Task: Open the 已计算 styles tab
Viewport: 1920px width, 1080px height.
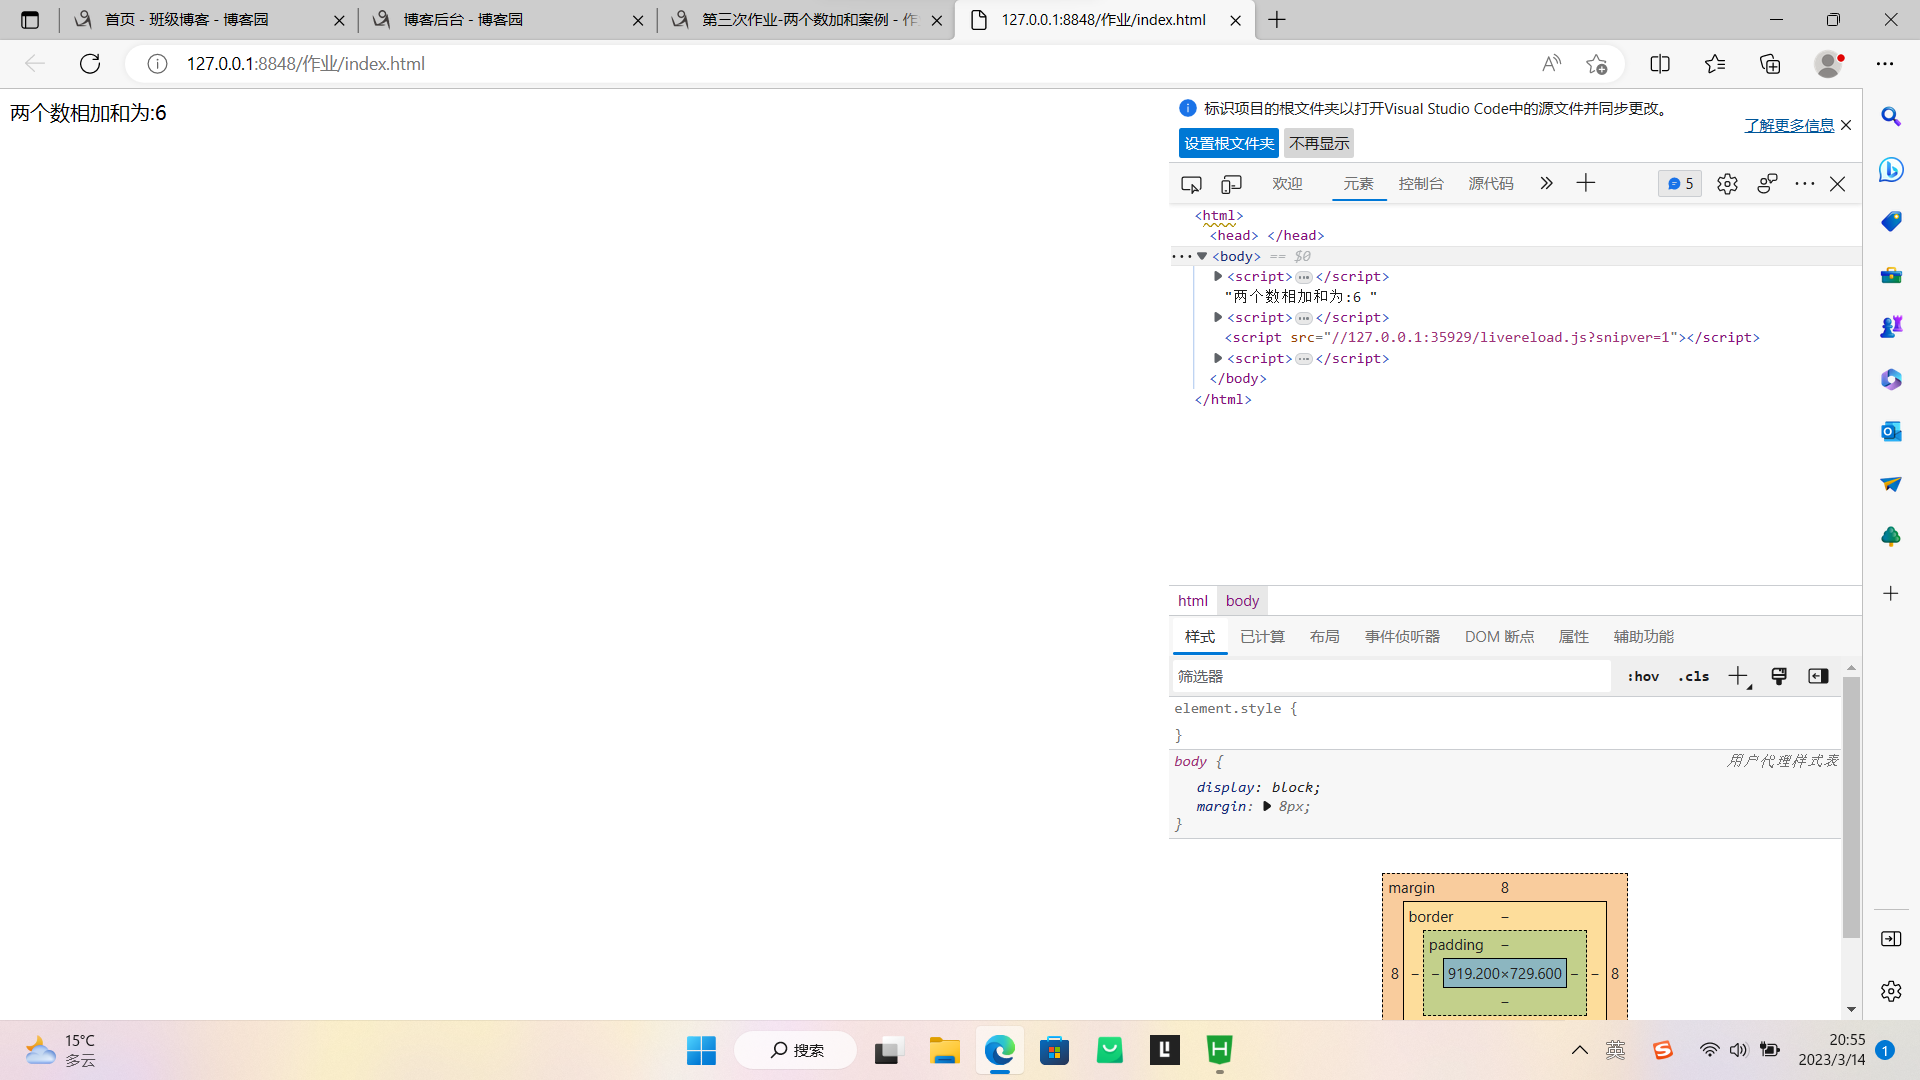Action: (1262, 637)
